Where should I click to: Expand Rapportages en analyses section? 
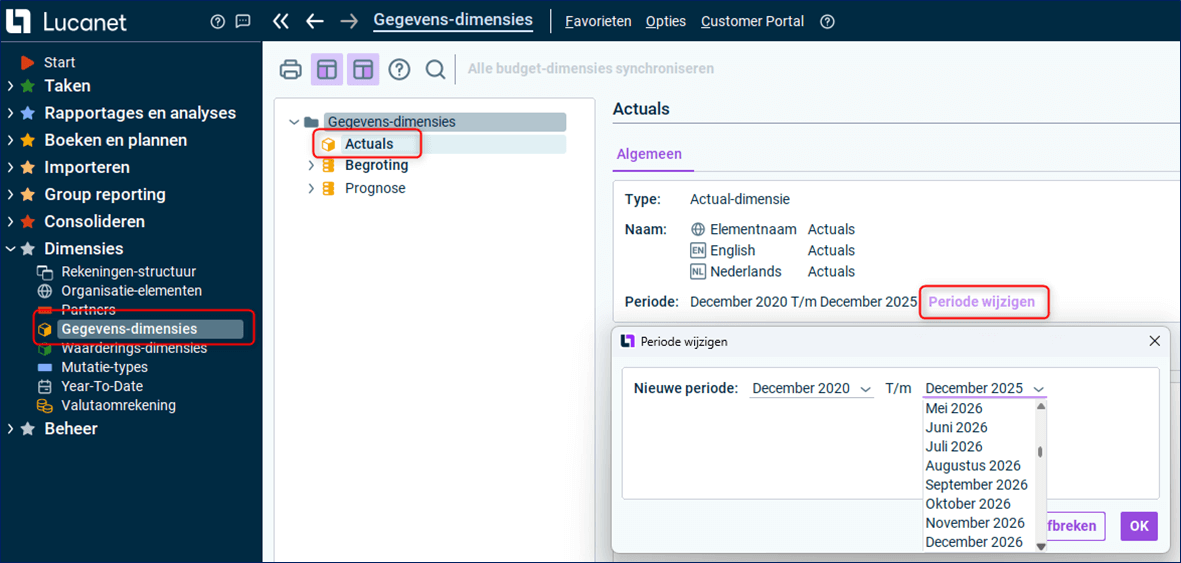[x=10, y=114]
